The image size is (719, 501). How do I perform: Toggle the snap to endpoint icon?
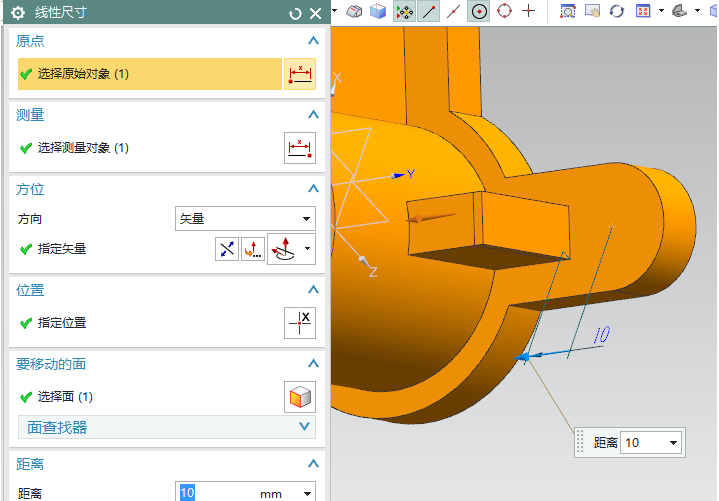429,11
